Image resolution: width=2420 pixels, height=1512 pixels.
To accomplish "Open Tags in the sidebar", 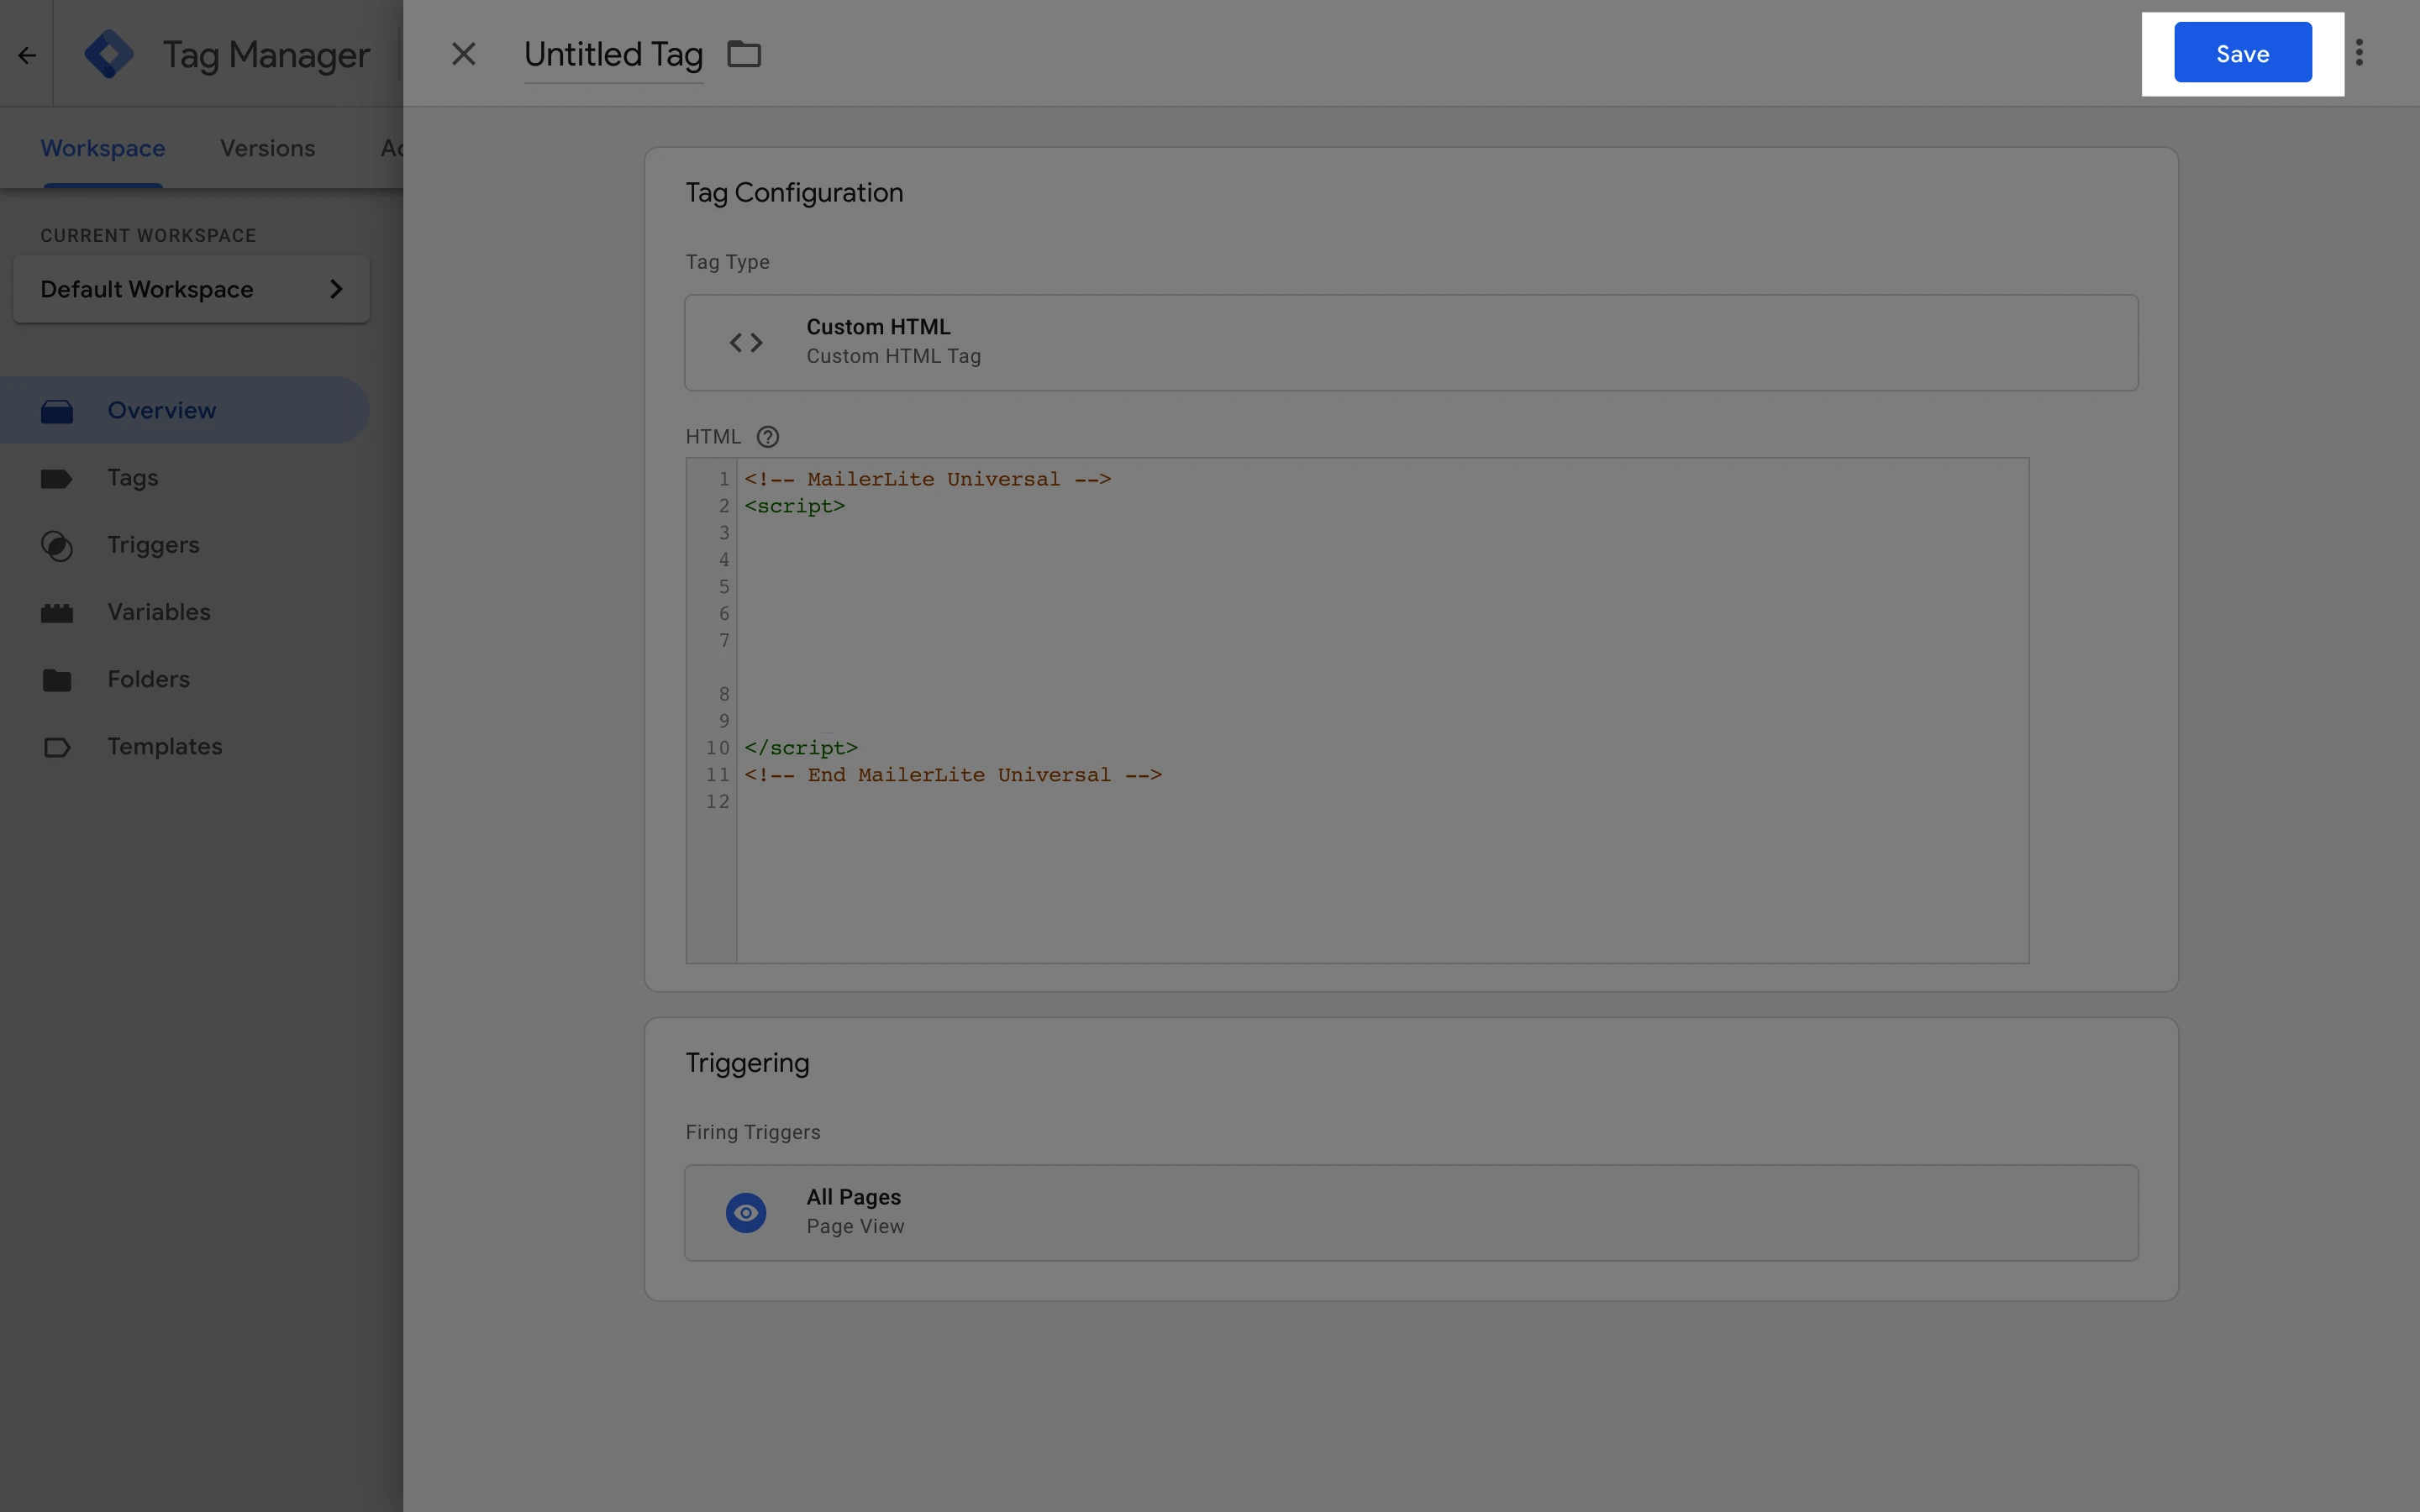I will click(x=133, y=478).
